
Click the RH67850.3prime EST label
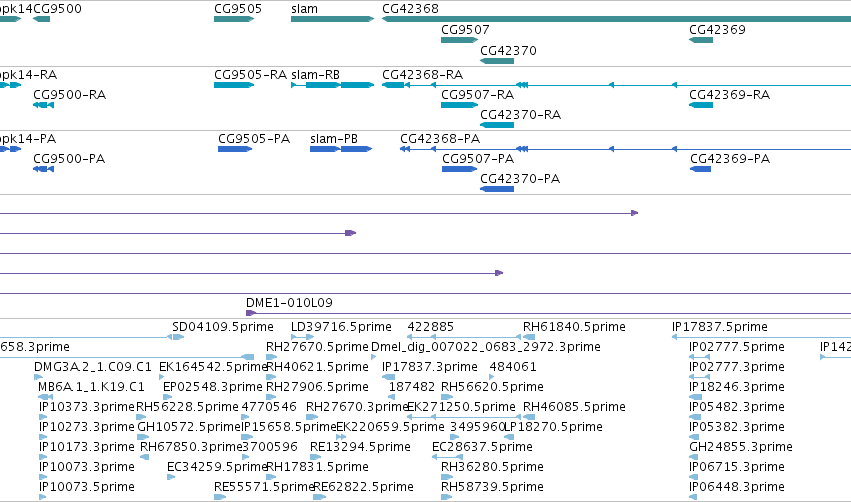coord(191,447)
